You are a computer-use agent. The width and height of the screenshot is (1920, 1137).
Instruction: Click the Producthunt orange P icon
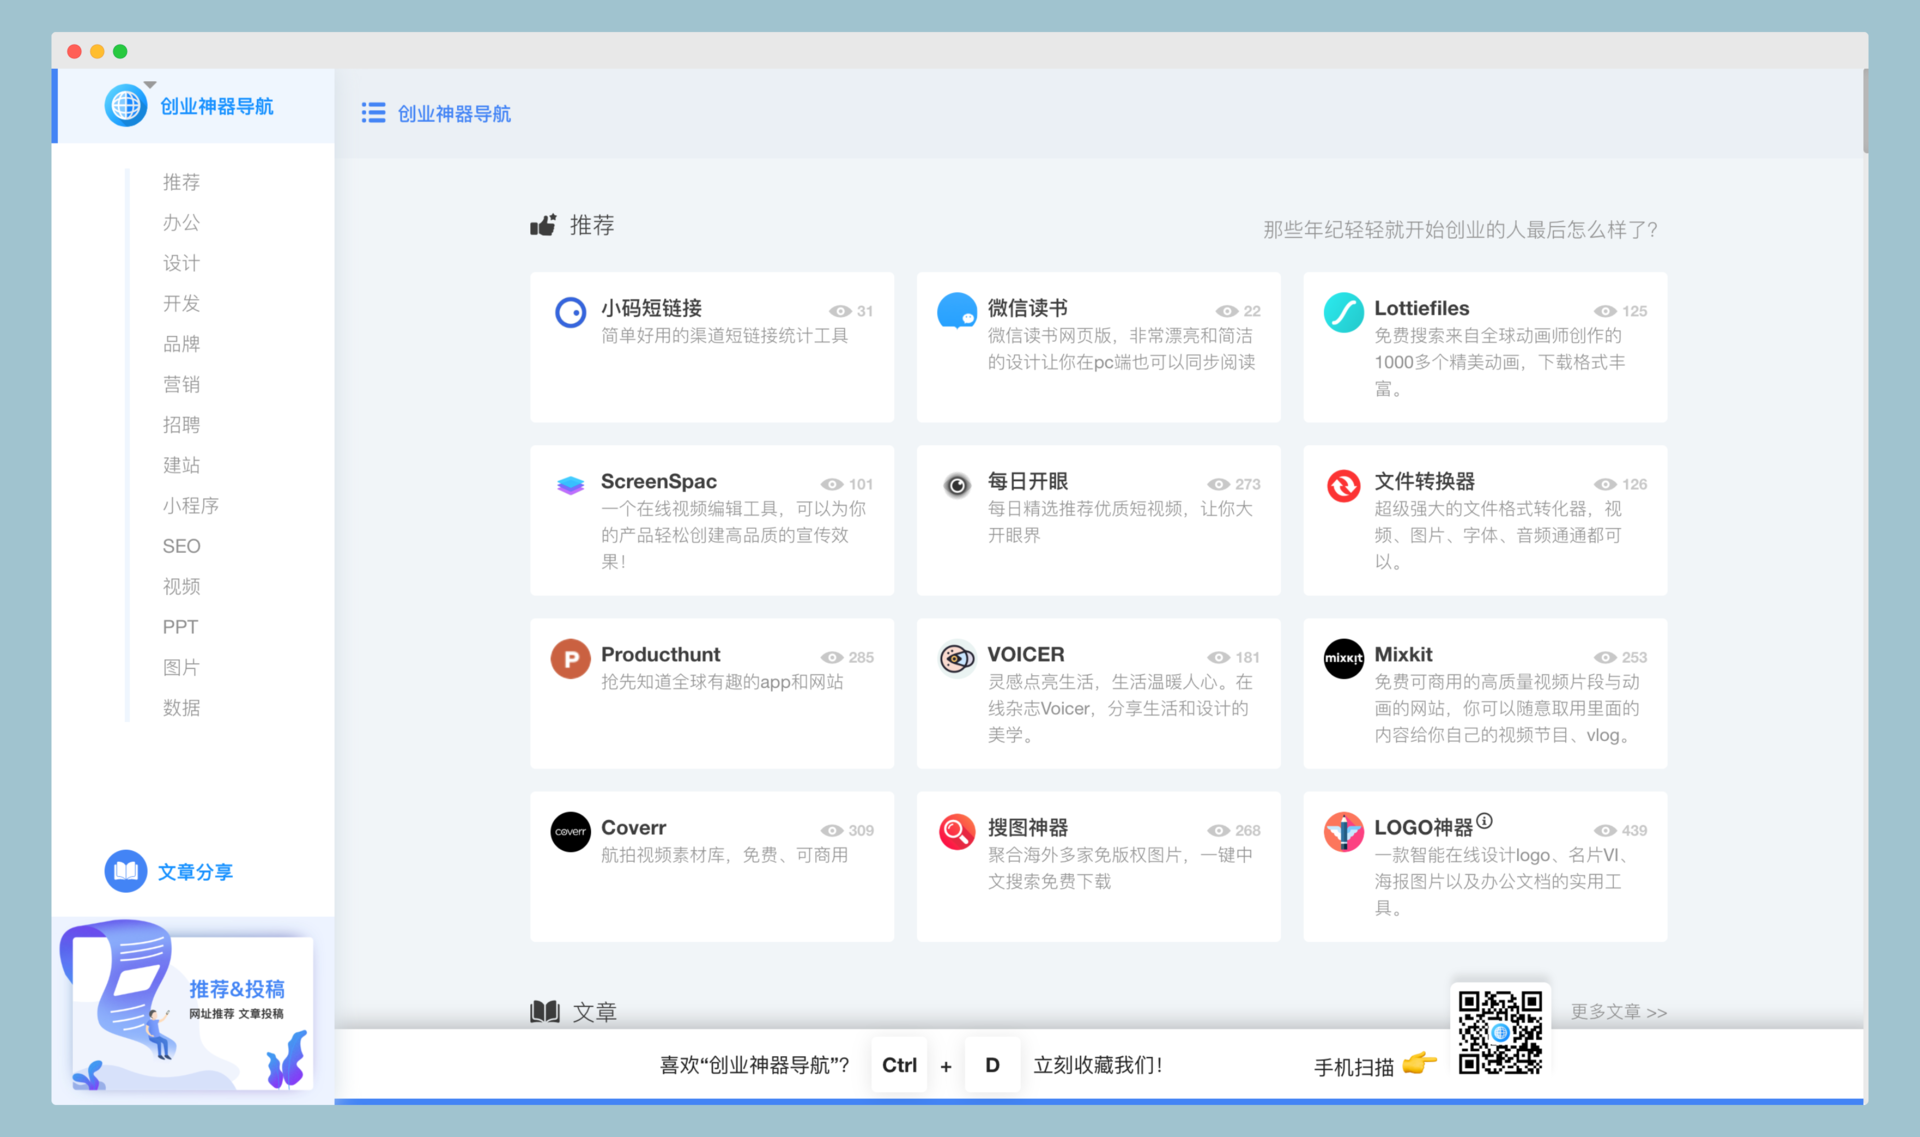click(x=570, y=659)
